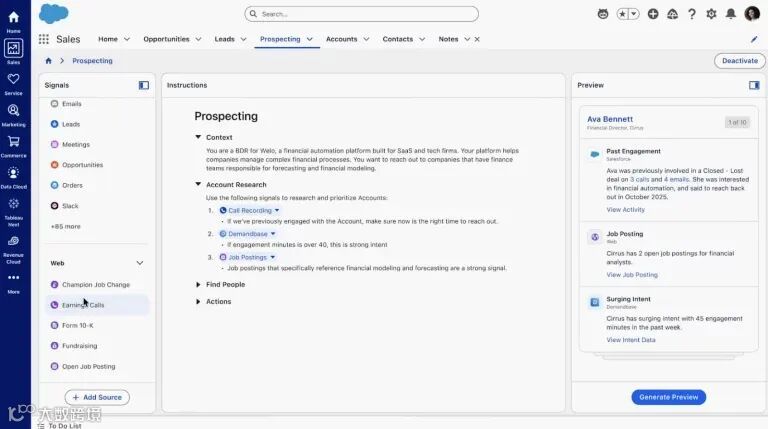This screenshot has width=768, height=429.
Task: Open the Data Cloud sidebar icon
Action: tap(14, 173)
